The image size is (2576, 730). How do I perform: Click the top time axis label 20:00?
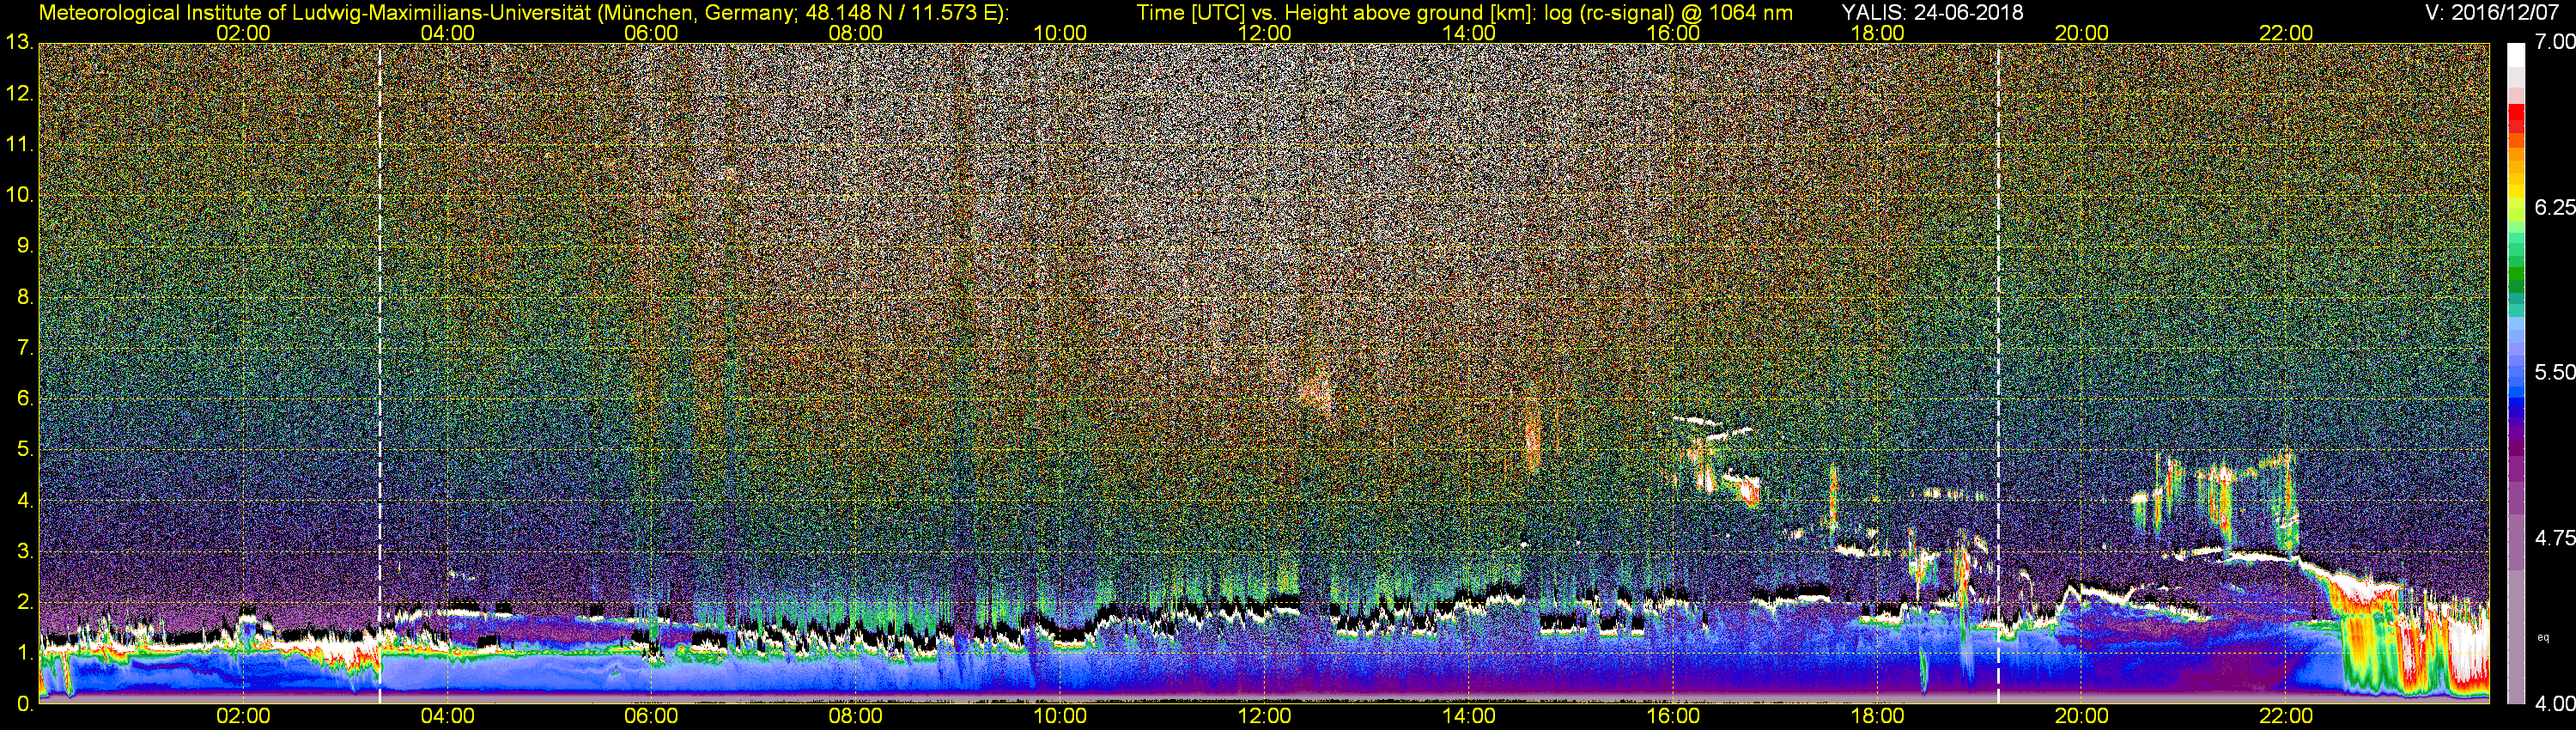tap(2082, 33)
